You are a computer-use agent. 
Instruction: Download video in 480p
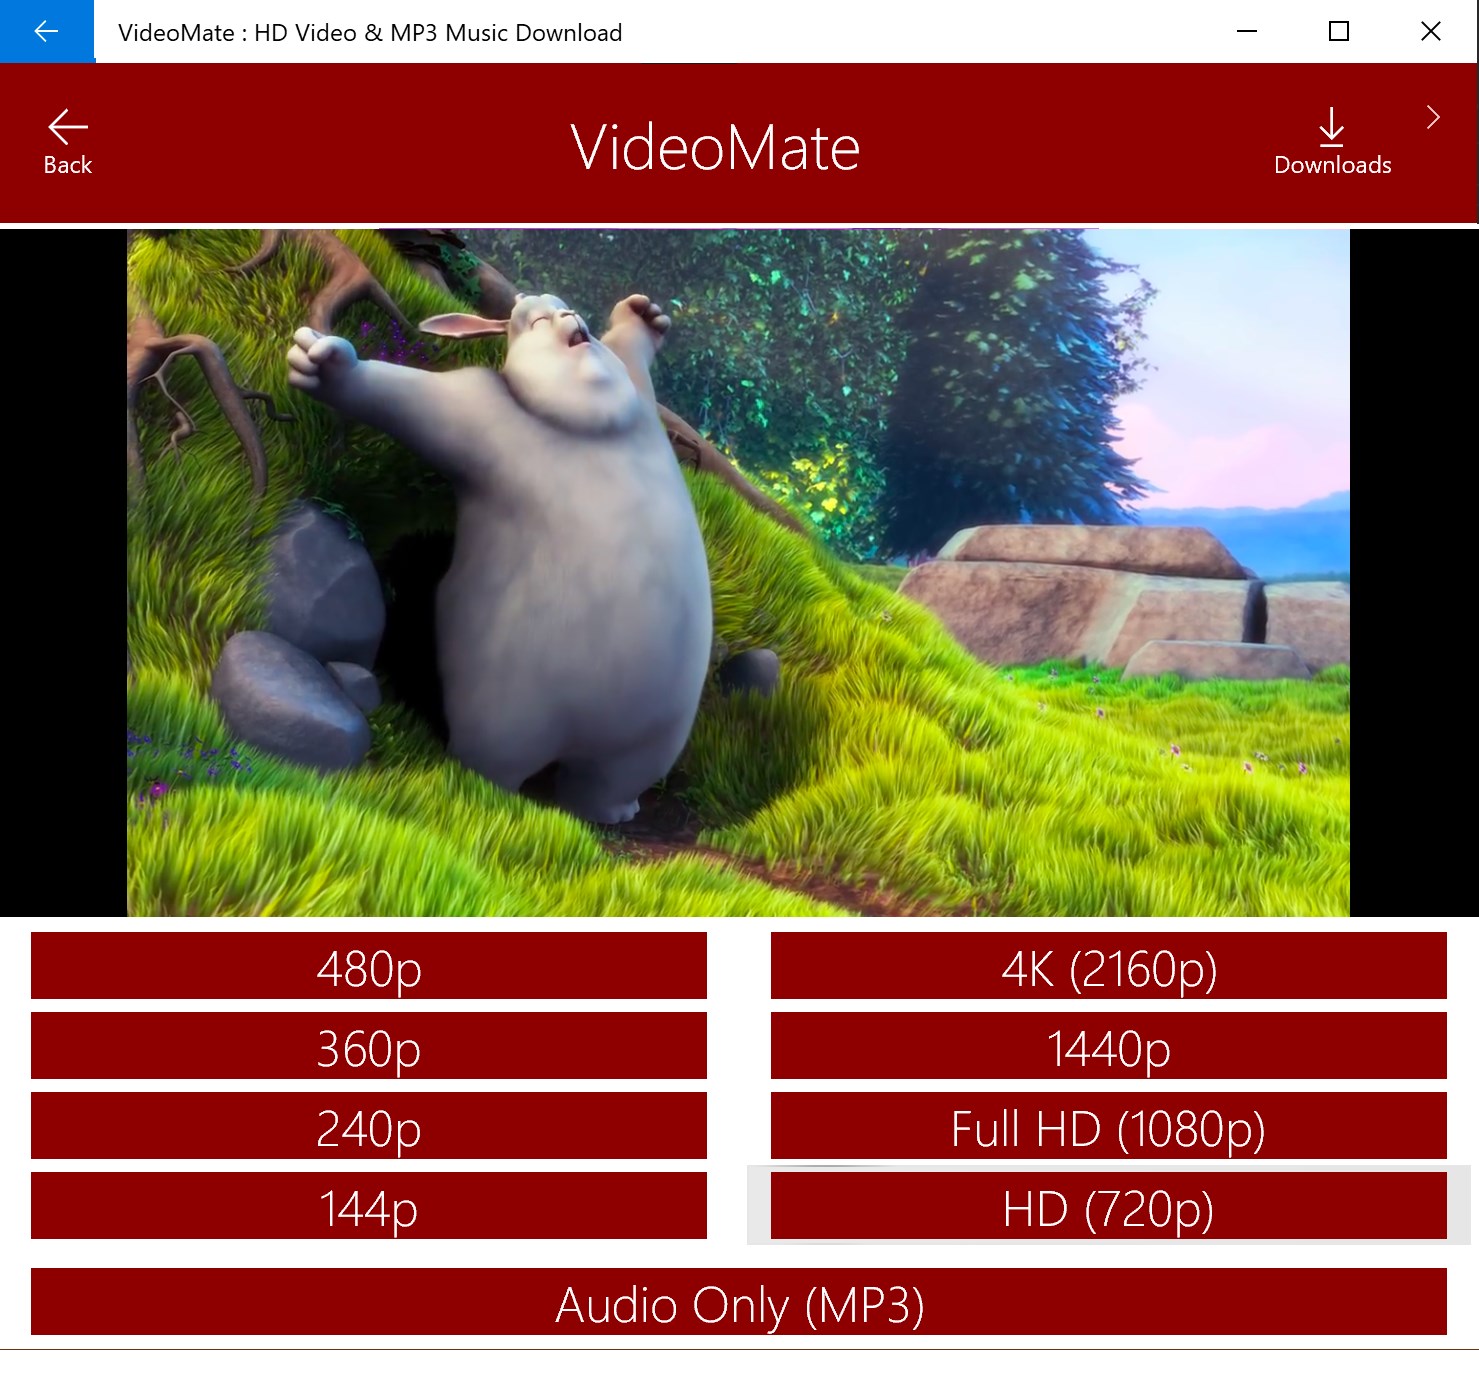369,966
